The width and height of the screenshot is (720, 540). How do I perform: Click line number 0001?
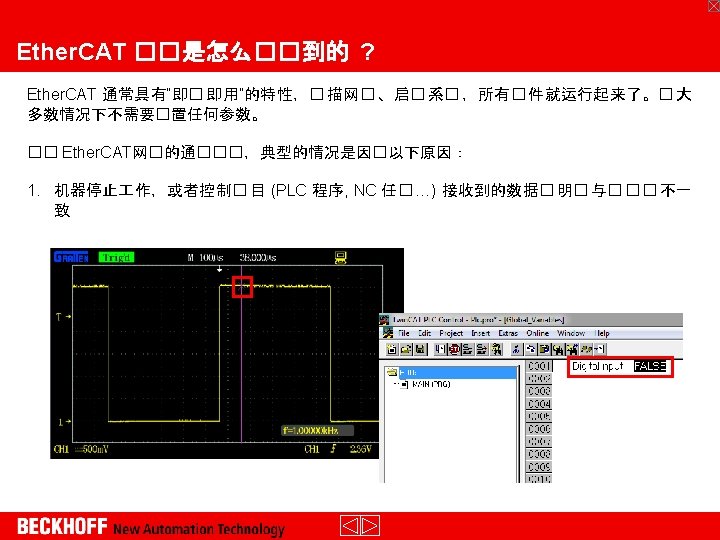point(539,366)
